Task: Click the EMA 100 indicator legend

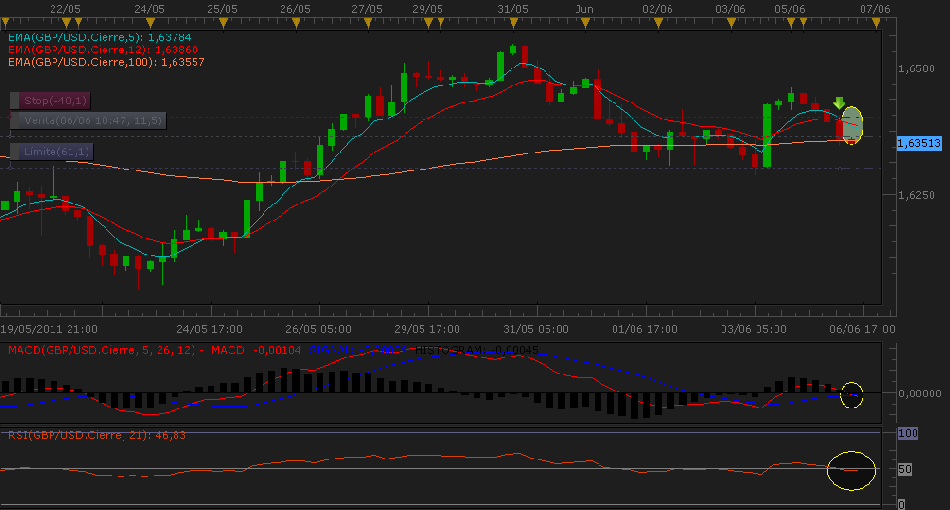Action: 105,62
